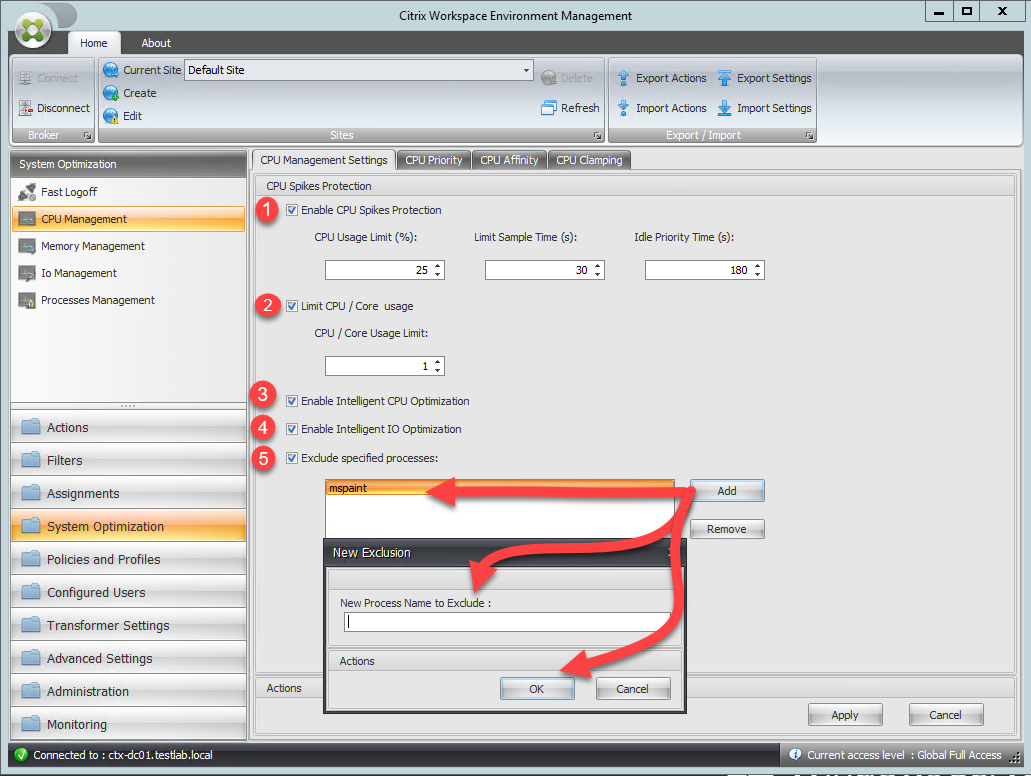Viewport: 1031px width, 776px height.
Task: Click the Import Settings arrow icon
Action: click(724, 108)
